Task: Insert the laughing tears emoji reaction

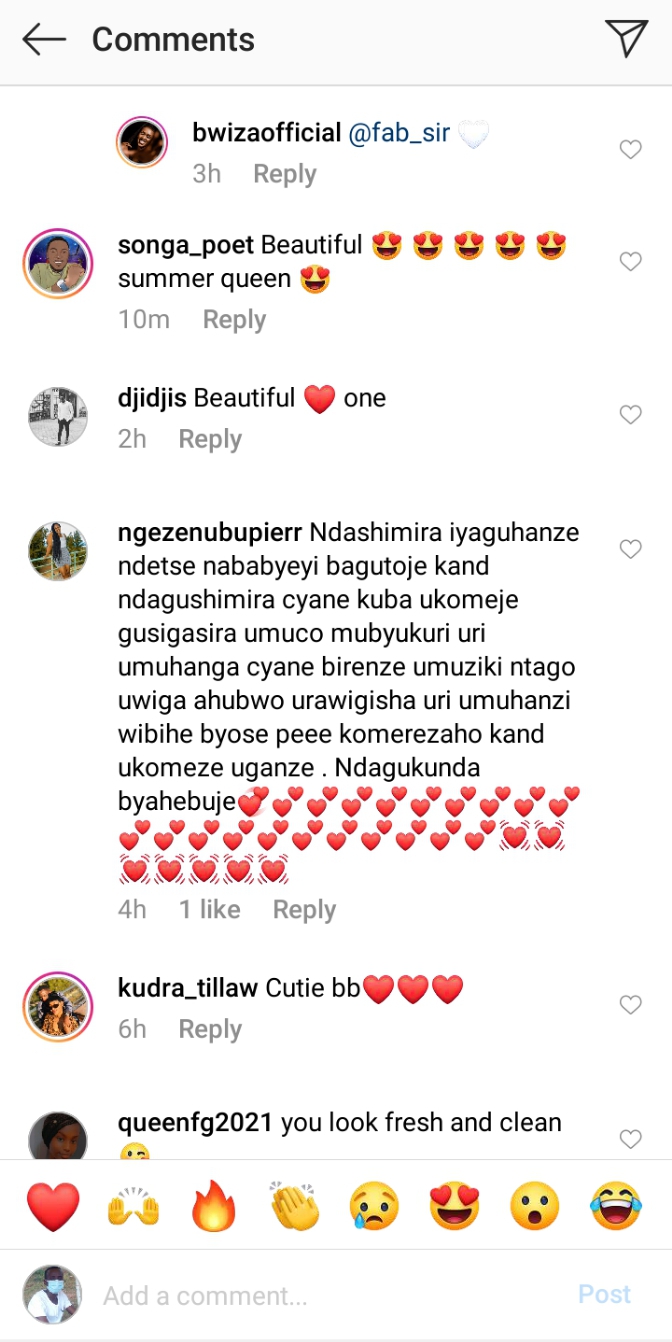Action: tap(616, 1206)
